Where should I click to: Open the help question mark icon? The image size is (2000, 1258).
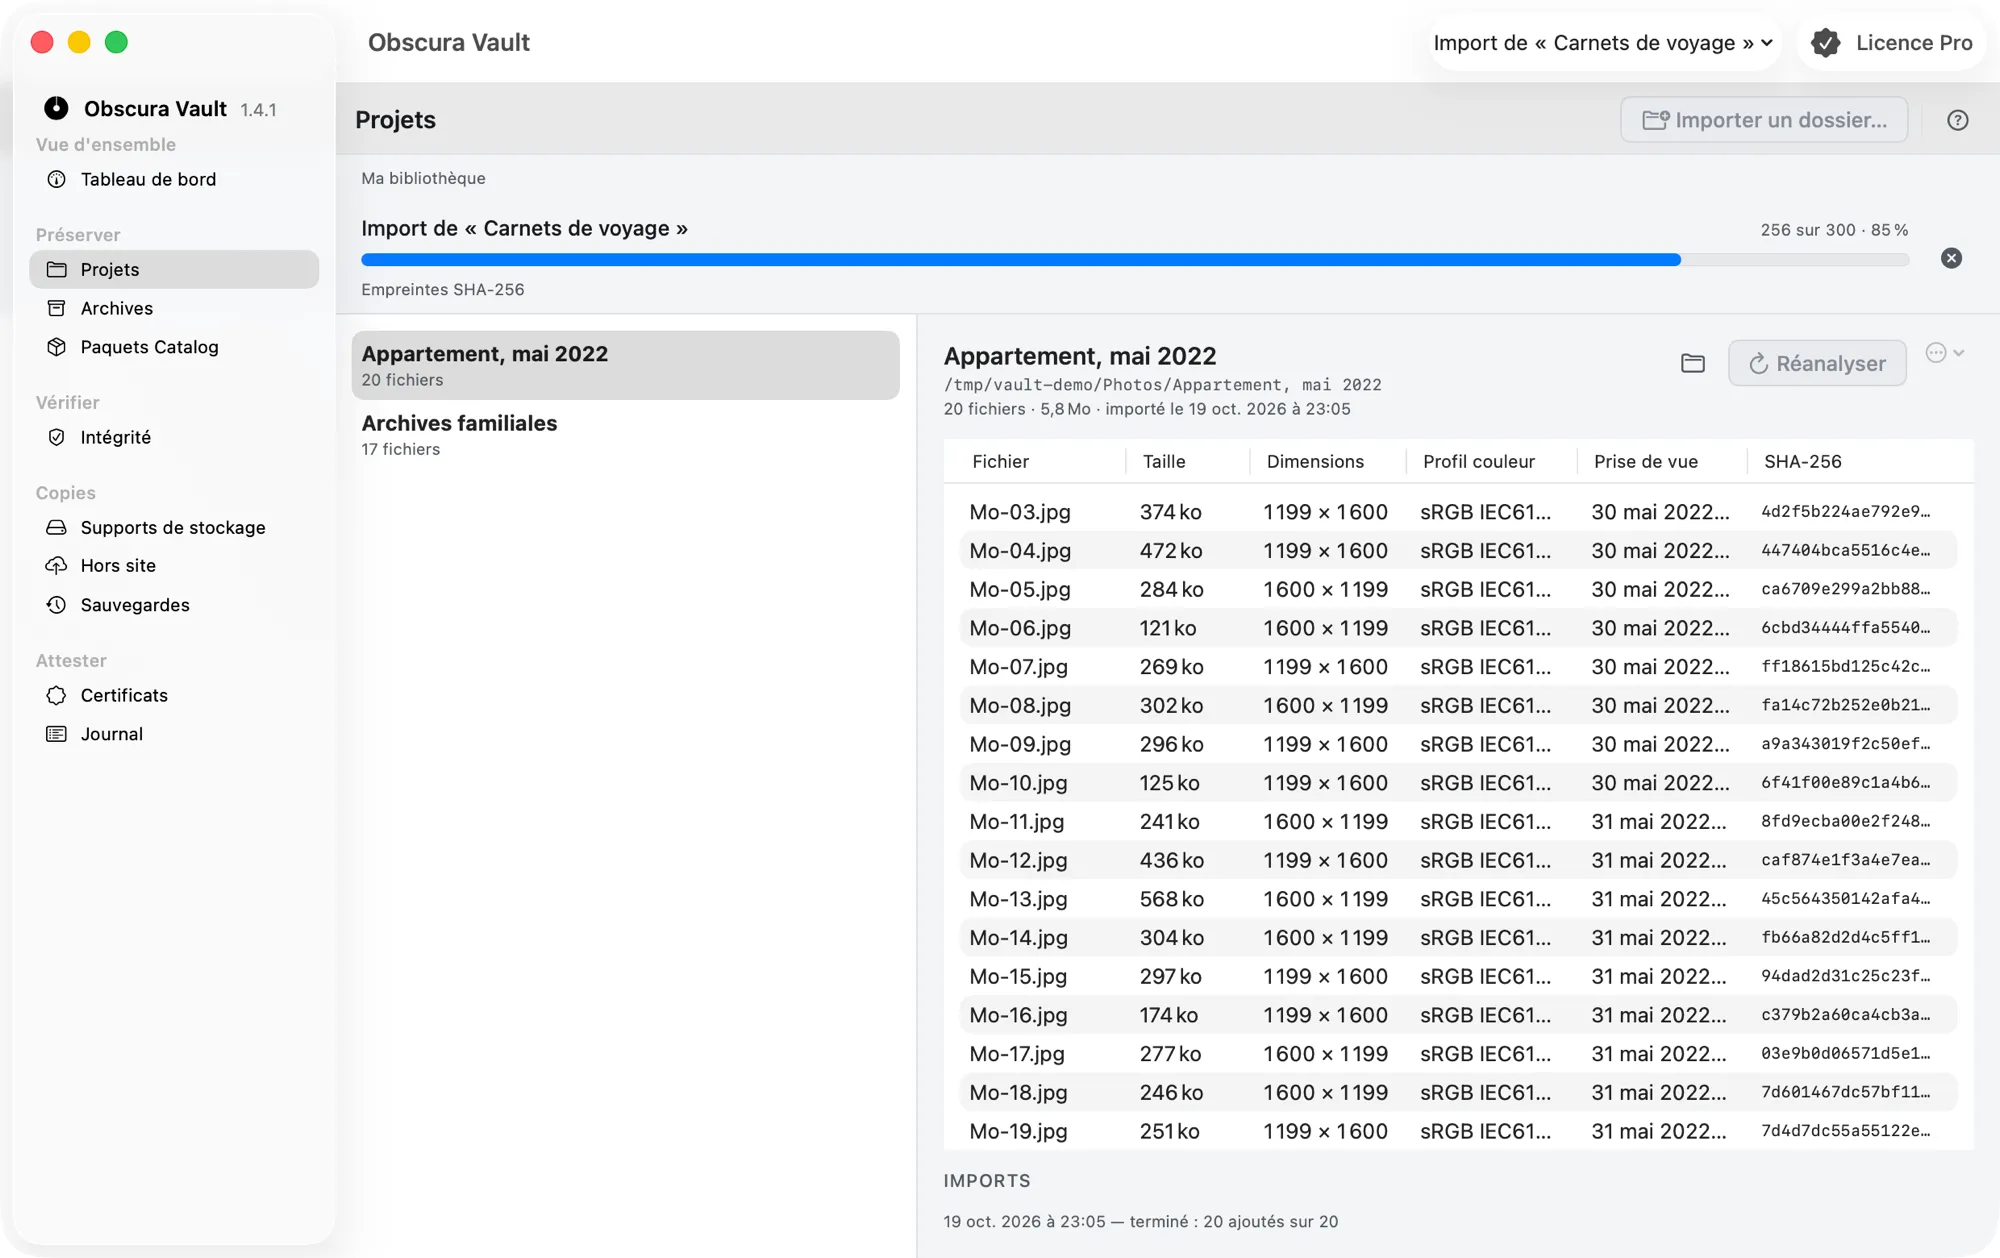(x=1957, y=120)
